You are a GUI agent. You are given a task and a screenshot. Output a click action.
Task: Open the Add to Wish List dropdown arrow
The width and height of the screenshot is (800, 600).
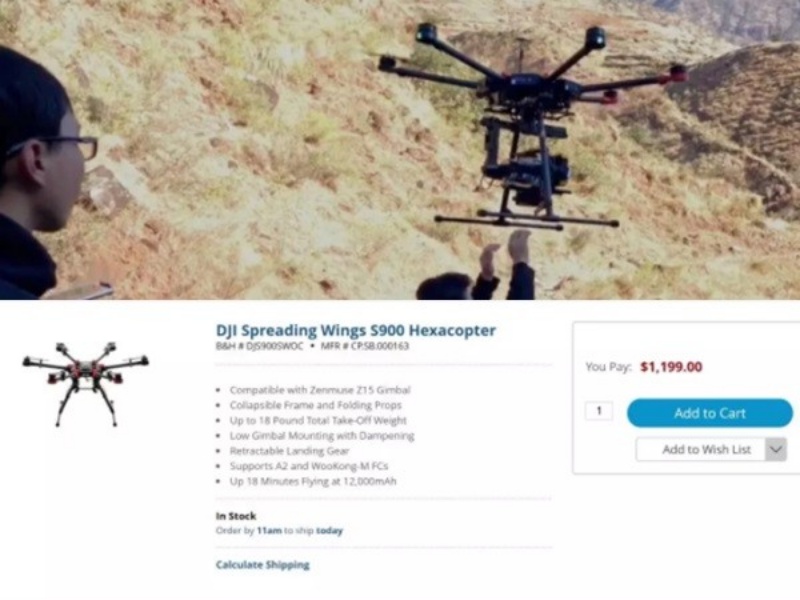pyautogui.click(x=776, y=449)
